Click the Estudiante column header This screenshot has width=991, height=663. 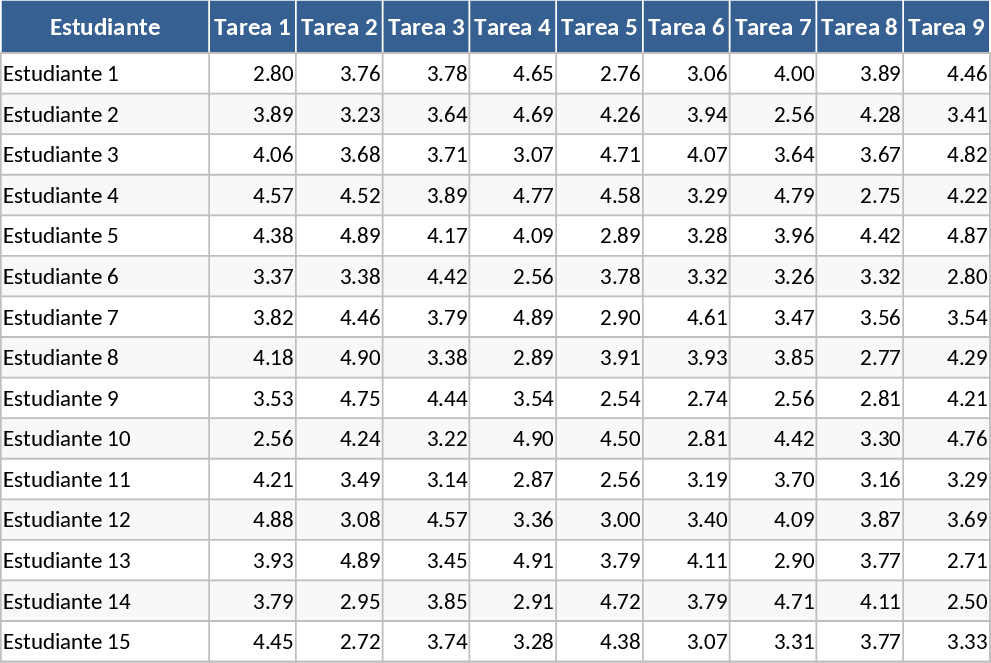click(x=105, y=27)
